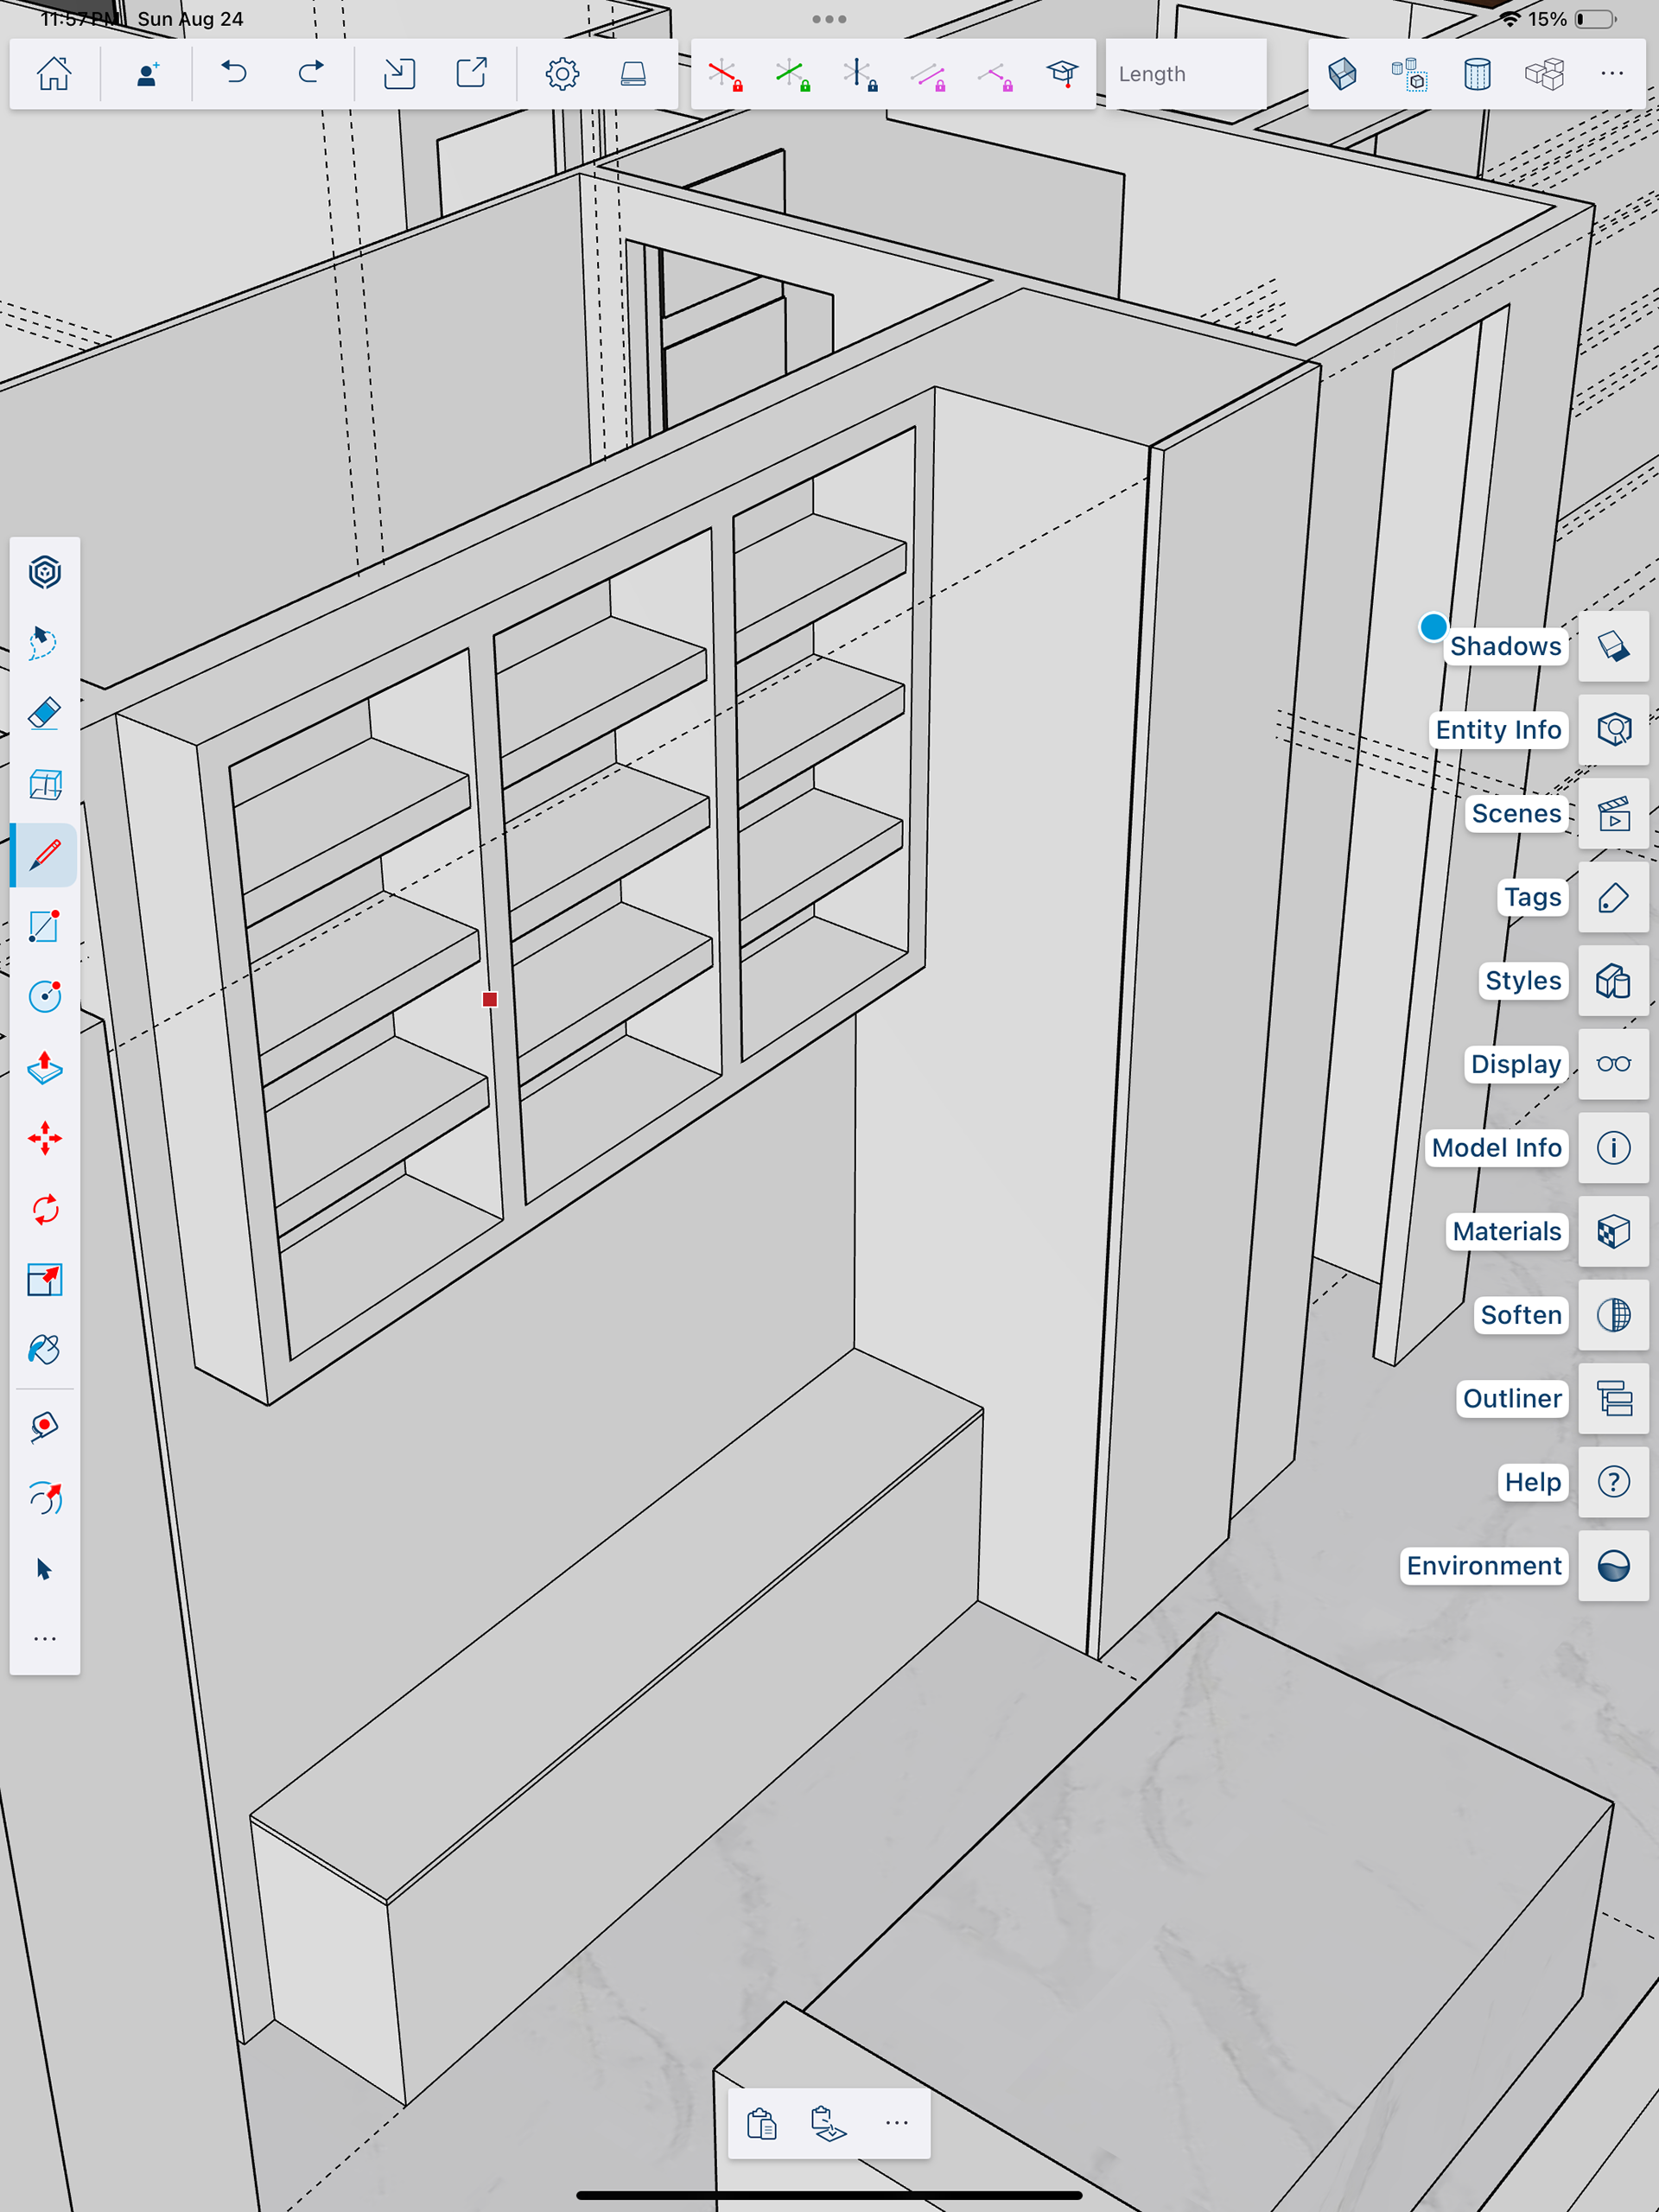Select the Eraser tool

tap(44, 714)
